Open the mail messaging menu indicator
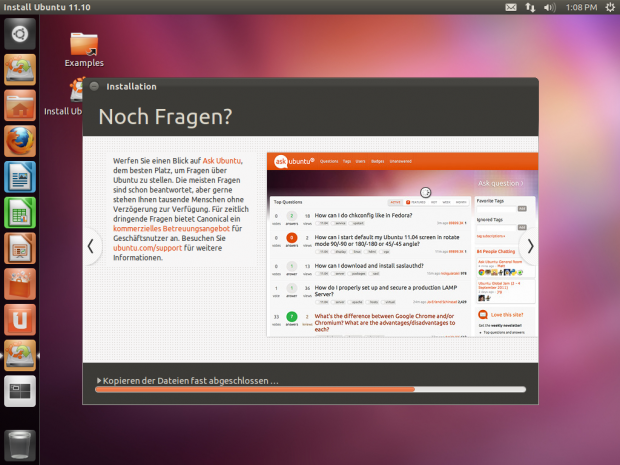Screen dimensions: 620x465 [x=511, y=7]
